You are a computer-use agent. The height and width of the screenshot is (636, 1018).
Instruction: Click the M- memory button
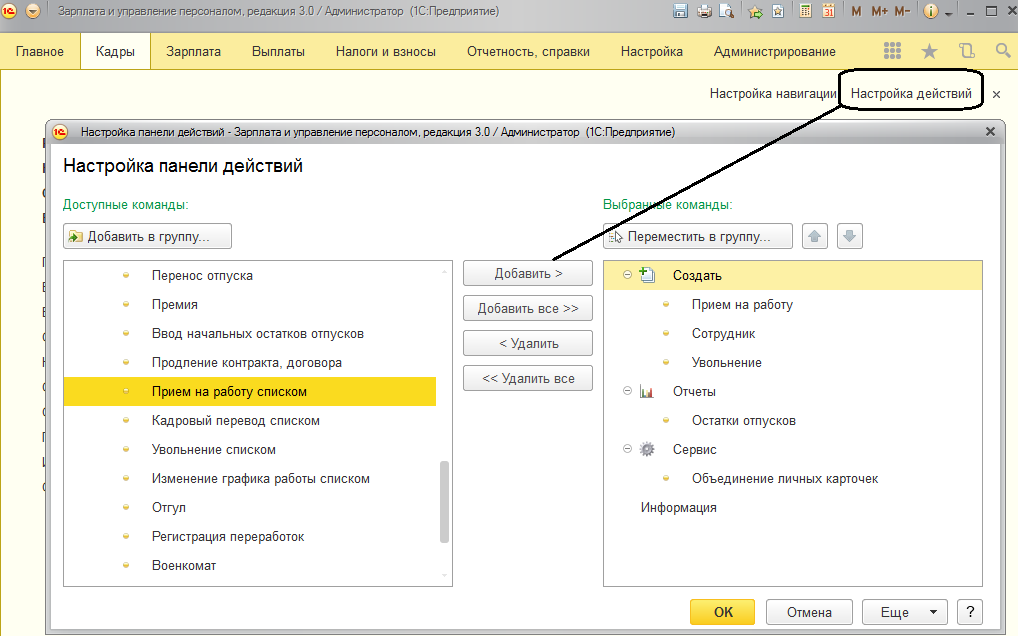coord(902,11)
